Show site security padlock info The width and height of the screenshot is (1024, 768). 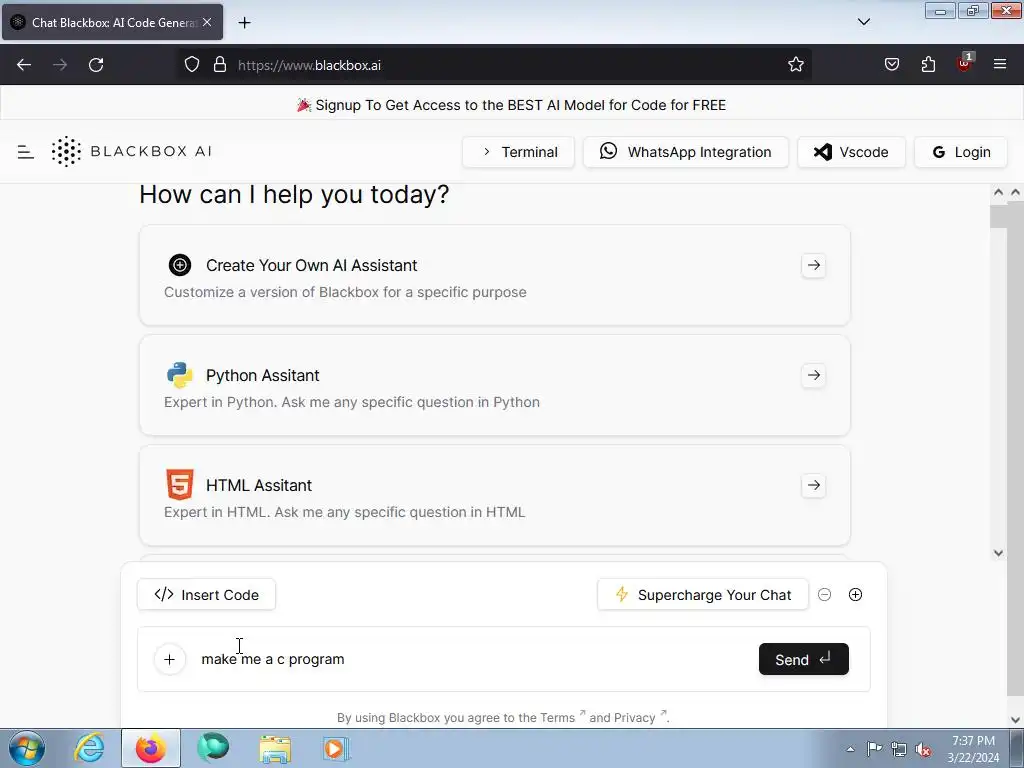coord(220,65)
